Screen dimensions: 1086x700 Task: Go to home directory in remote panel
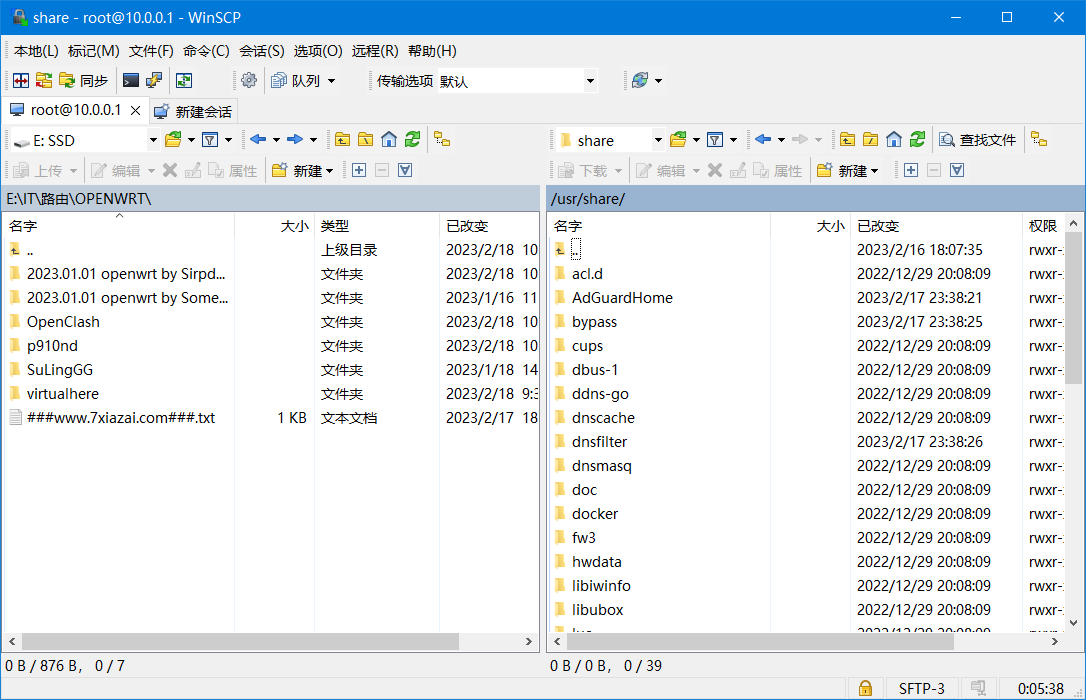(x=893, y=139)
